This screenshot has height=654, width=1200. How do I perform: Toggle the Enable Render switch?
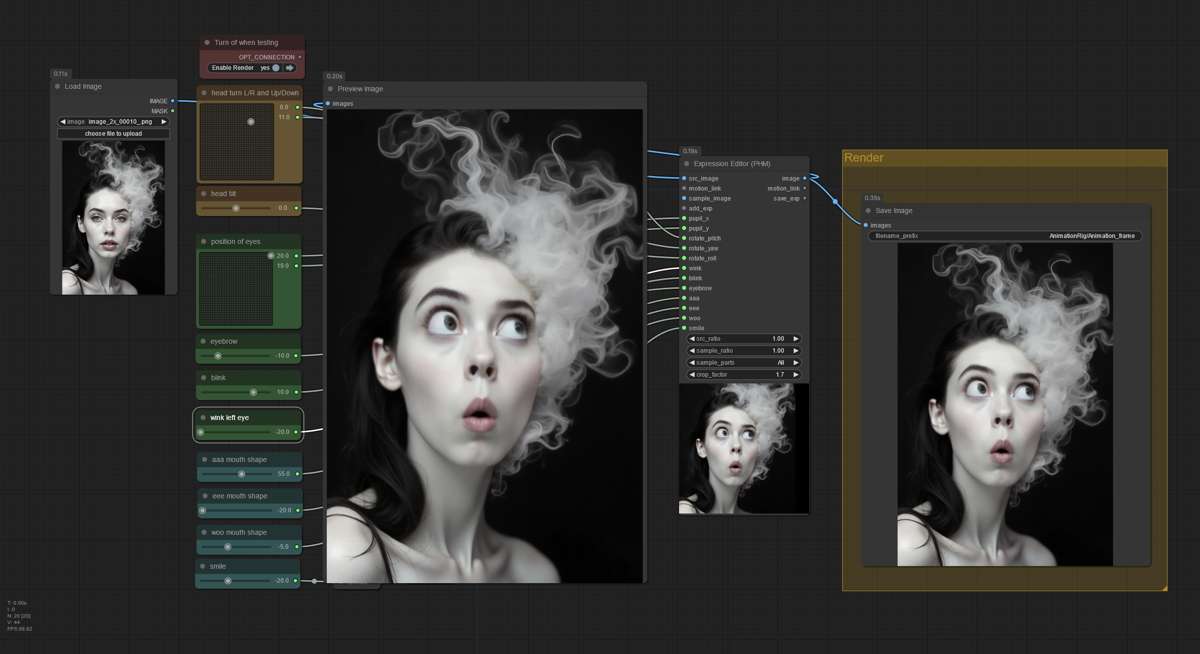pyautogui.click(x=276, y=68)
